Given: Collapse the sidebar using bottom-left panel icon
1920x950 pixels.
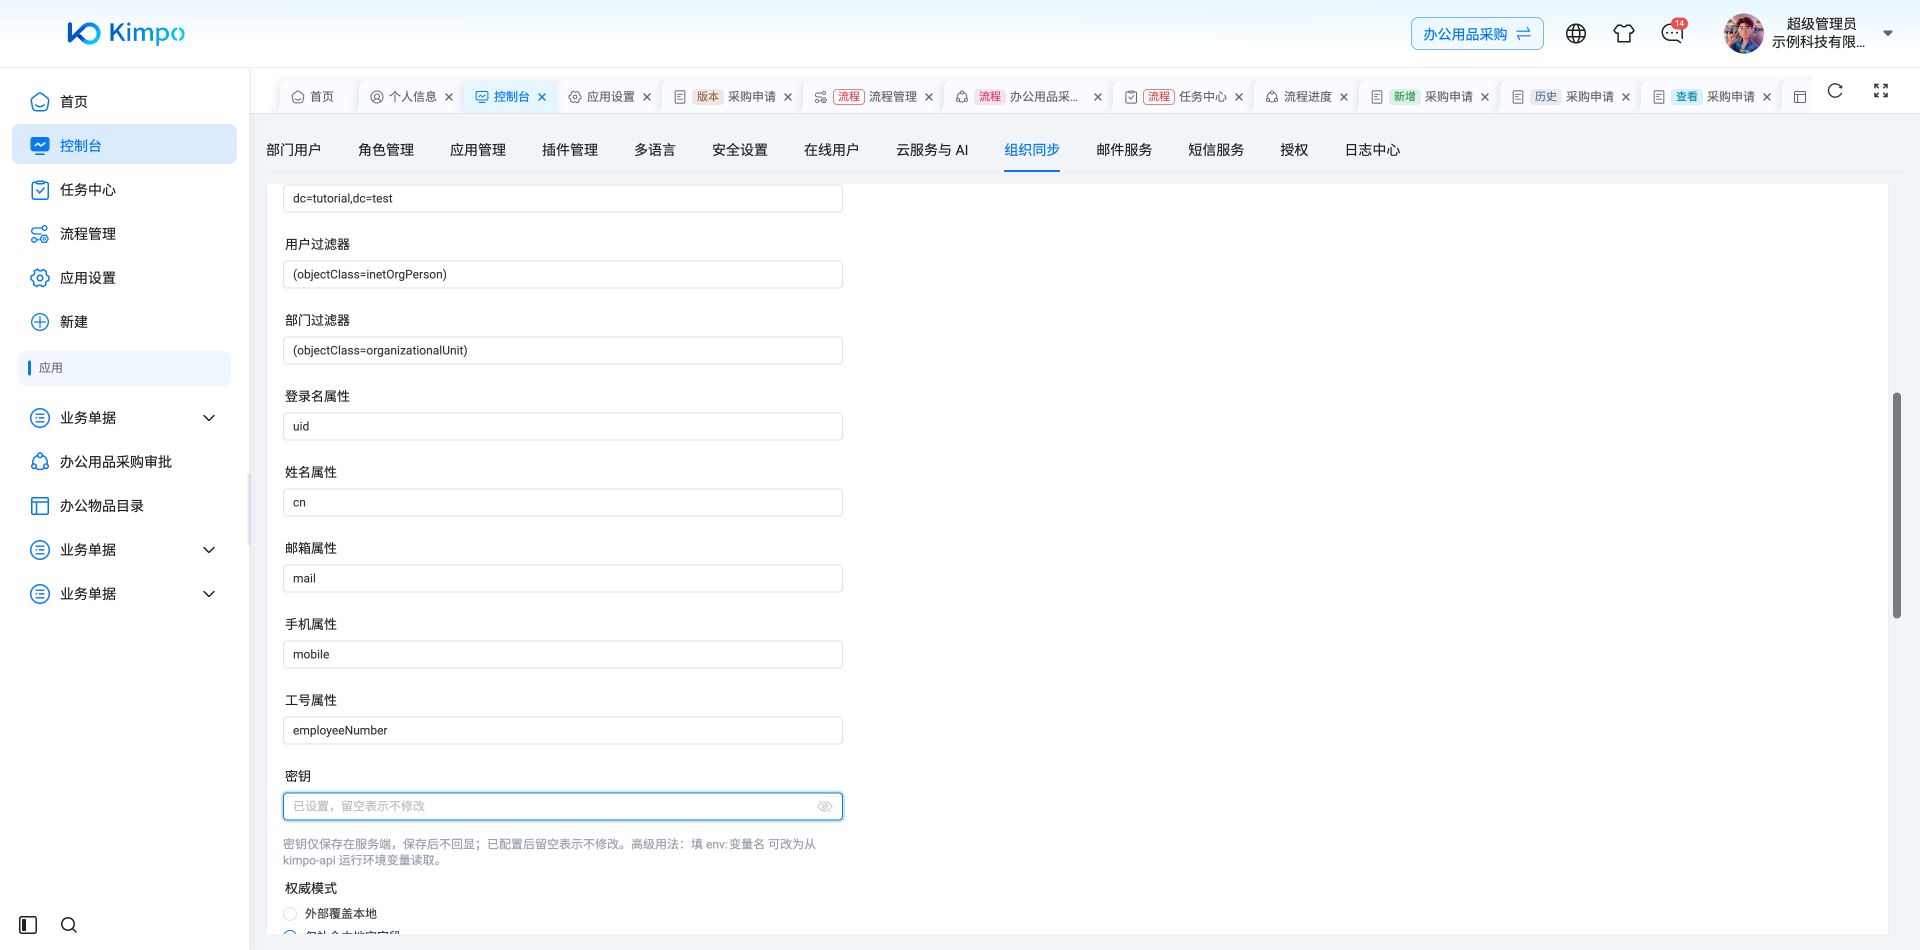Looking at the screenshot, I should [x=28, y=925].
